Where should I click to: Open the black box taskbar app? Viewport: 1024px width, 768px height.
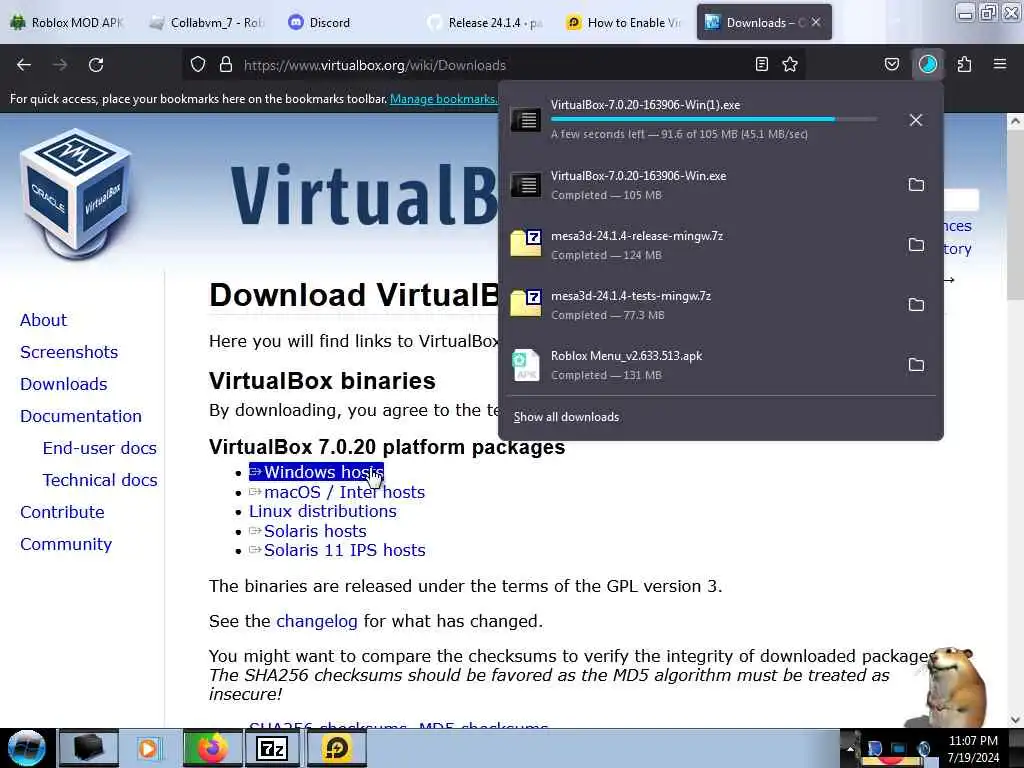89,748
